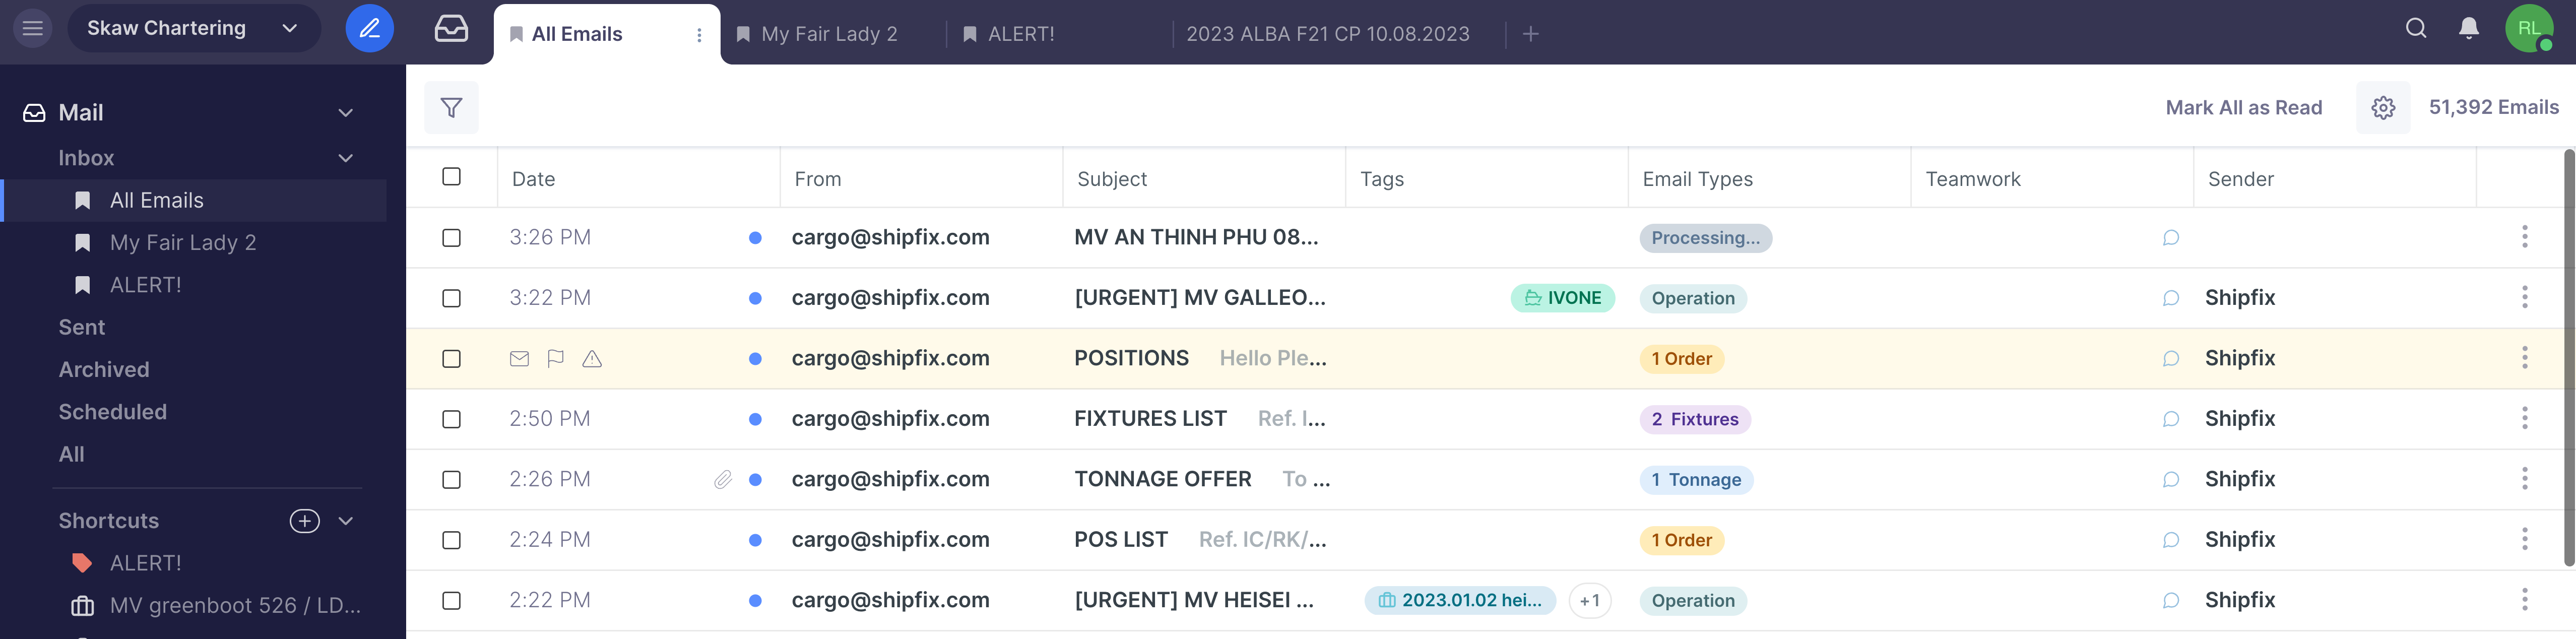Select all emails using the header checkbox
This screenshot has height=639, width=2576.
click(451, 176)
